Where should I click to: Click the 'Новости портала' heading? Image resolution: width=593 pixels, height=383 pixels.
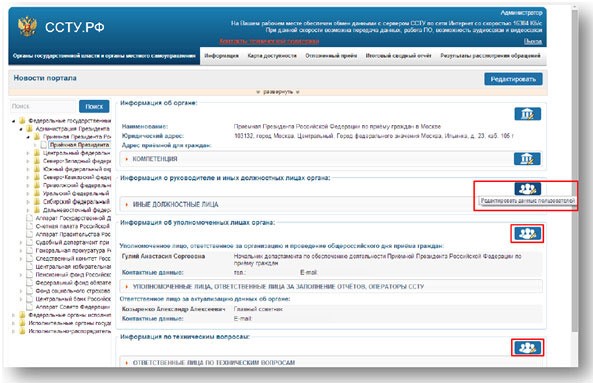click(x=45, y=78)
